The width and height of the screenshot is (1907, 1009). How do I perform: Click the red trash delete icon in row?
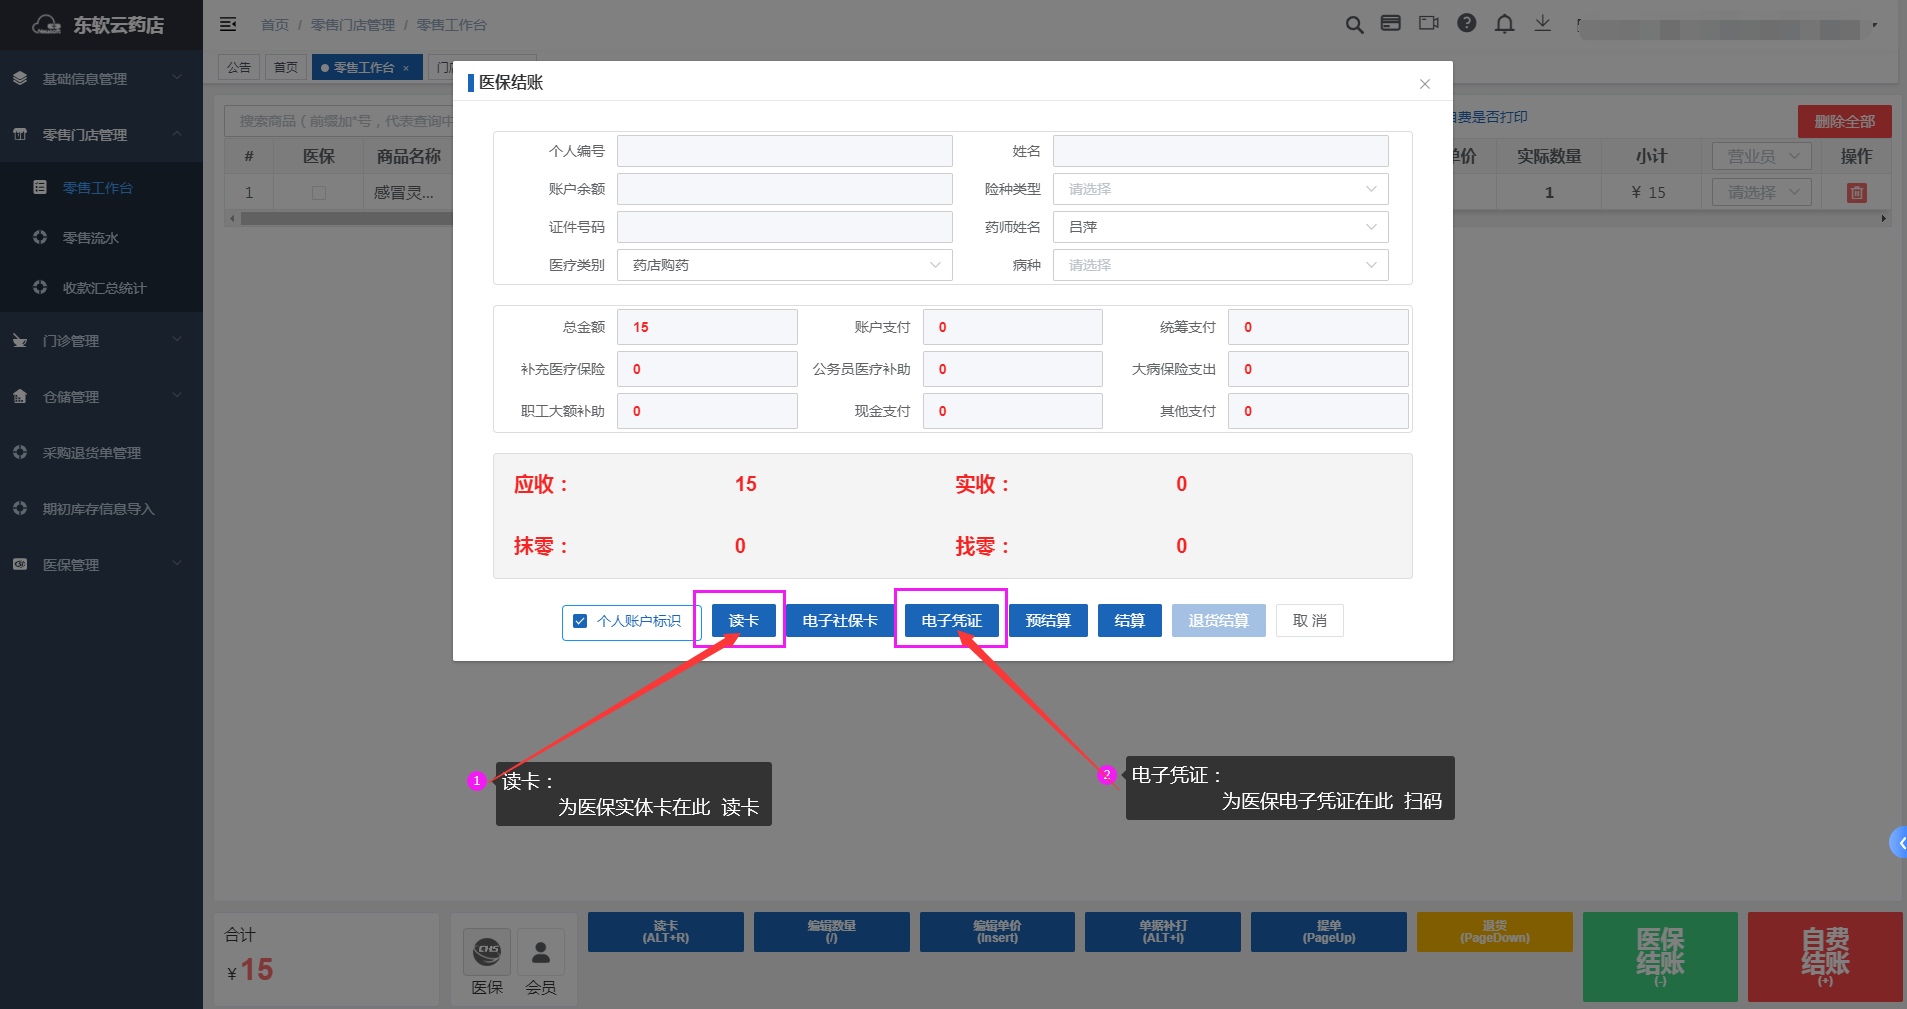pos(1856,193)
